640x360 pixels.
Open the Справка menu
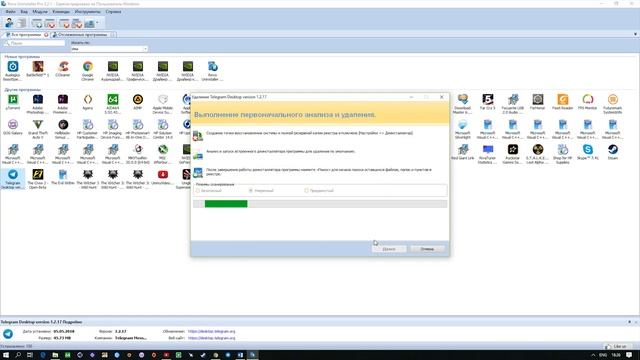pyautogui.click(x=113, y=12)
